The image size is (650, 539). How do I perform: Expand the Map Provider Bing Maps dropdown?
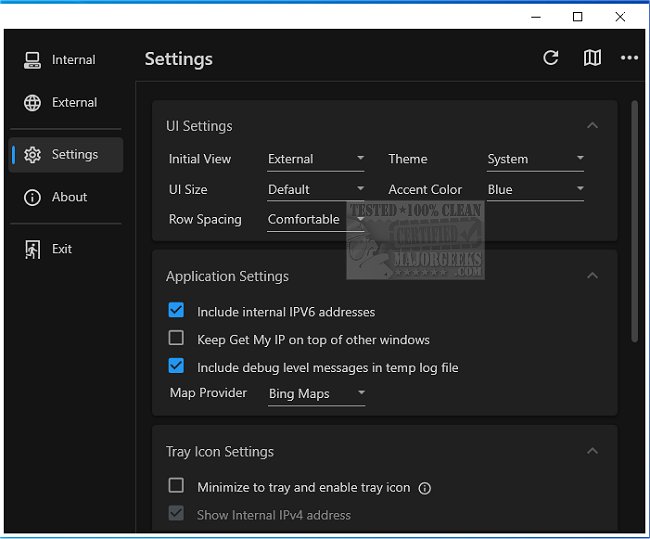[316, 394]
